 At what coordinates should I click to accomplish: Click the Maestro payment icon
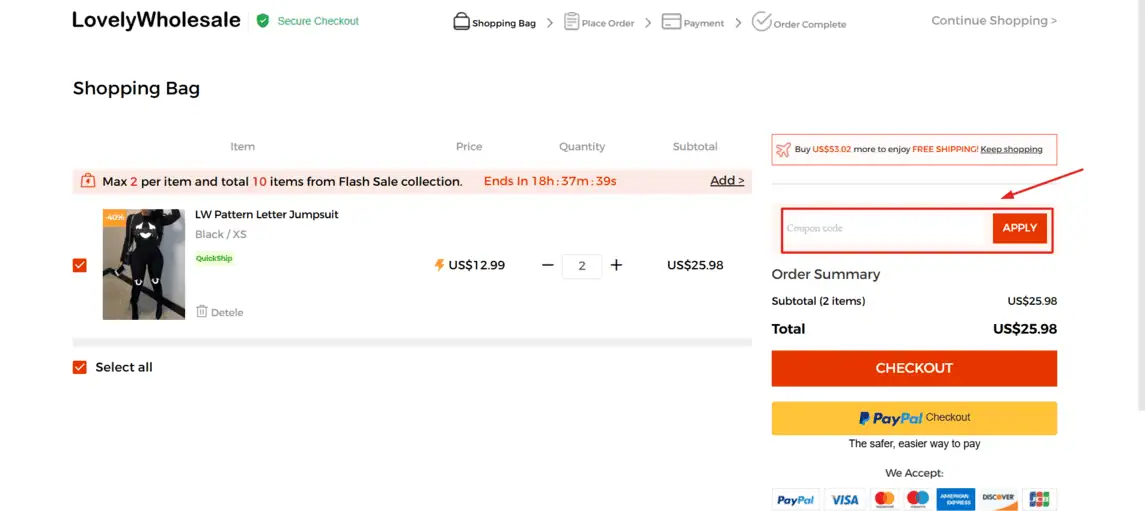[917, 500]
